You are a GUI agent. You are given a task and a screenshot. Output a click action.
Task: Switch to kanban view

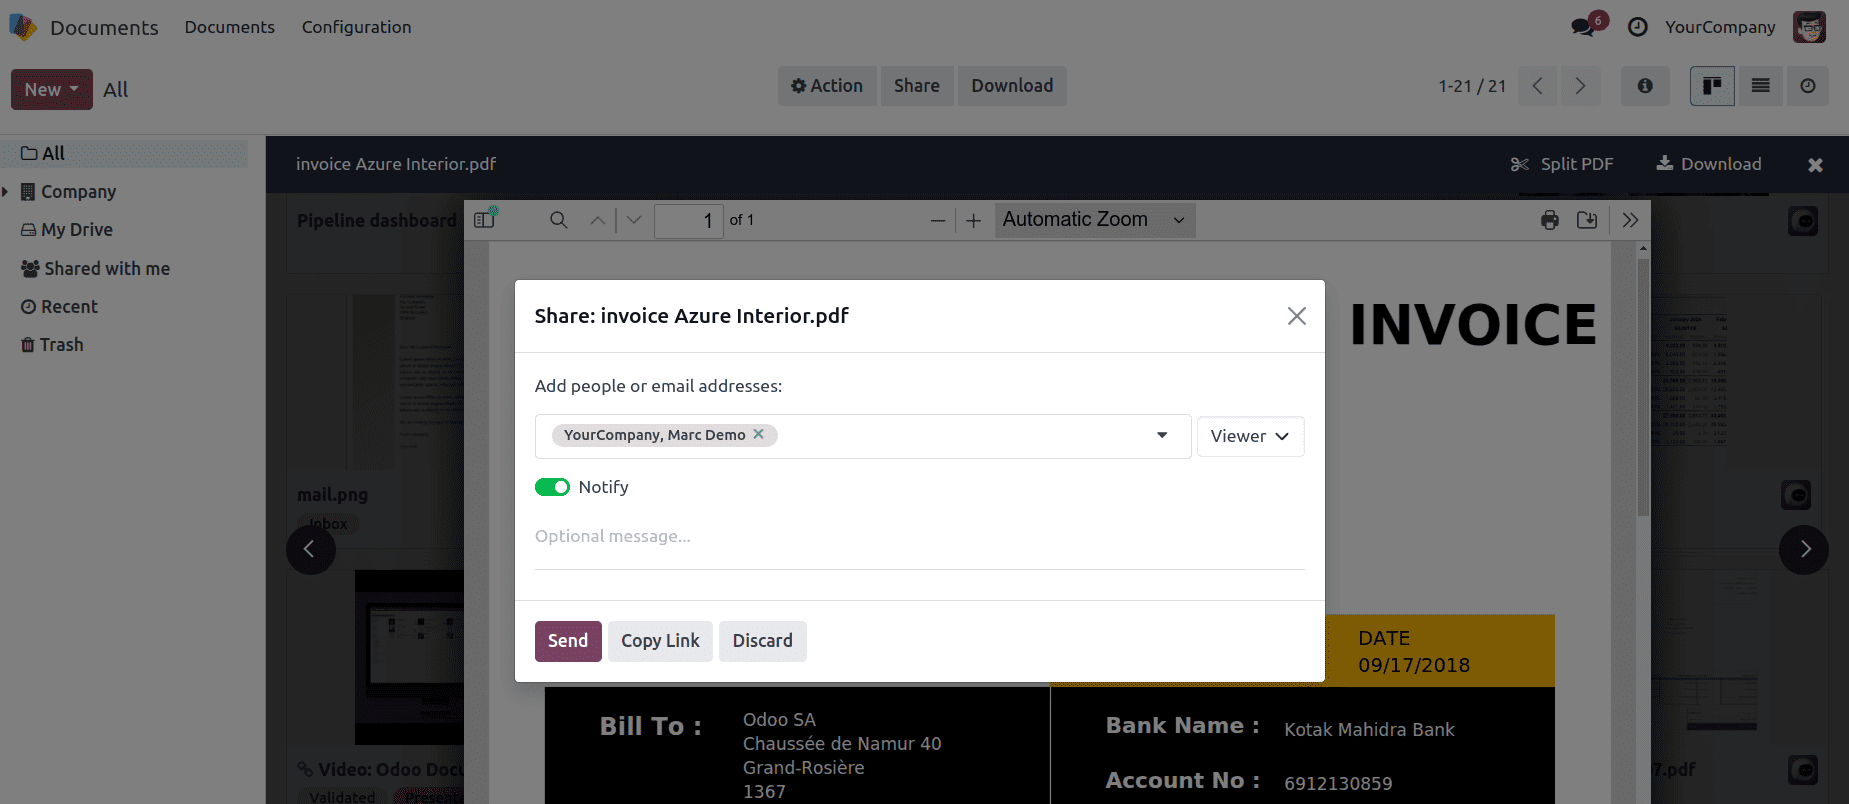pyautogui.click(x=1712, y=86)
